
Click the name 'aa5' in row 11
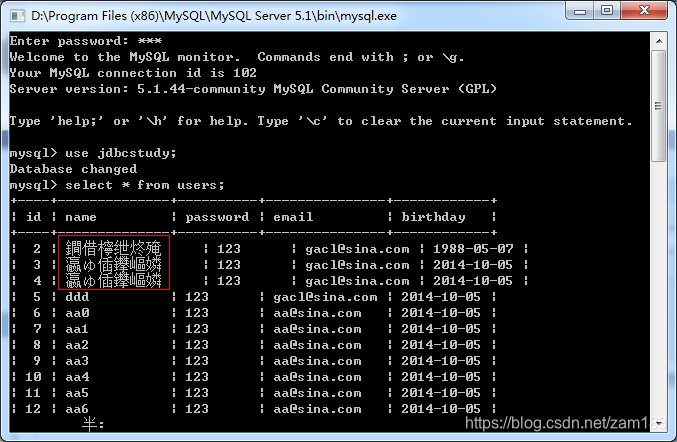[77, 393]
